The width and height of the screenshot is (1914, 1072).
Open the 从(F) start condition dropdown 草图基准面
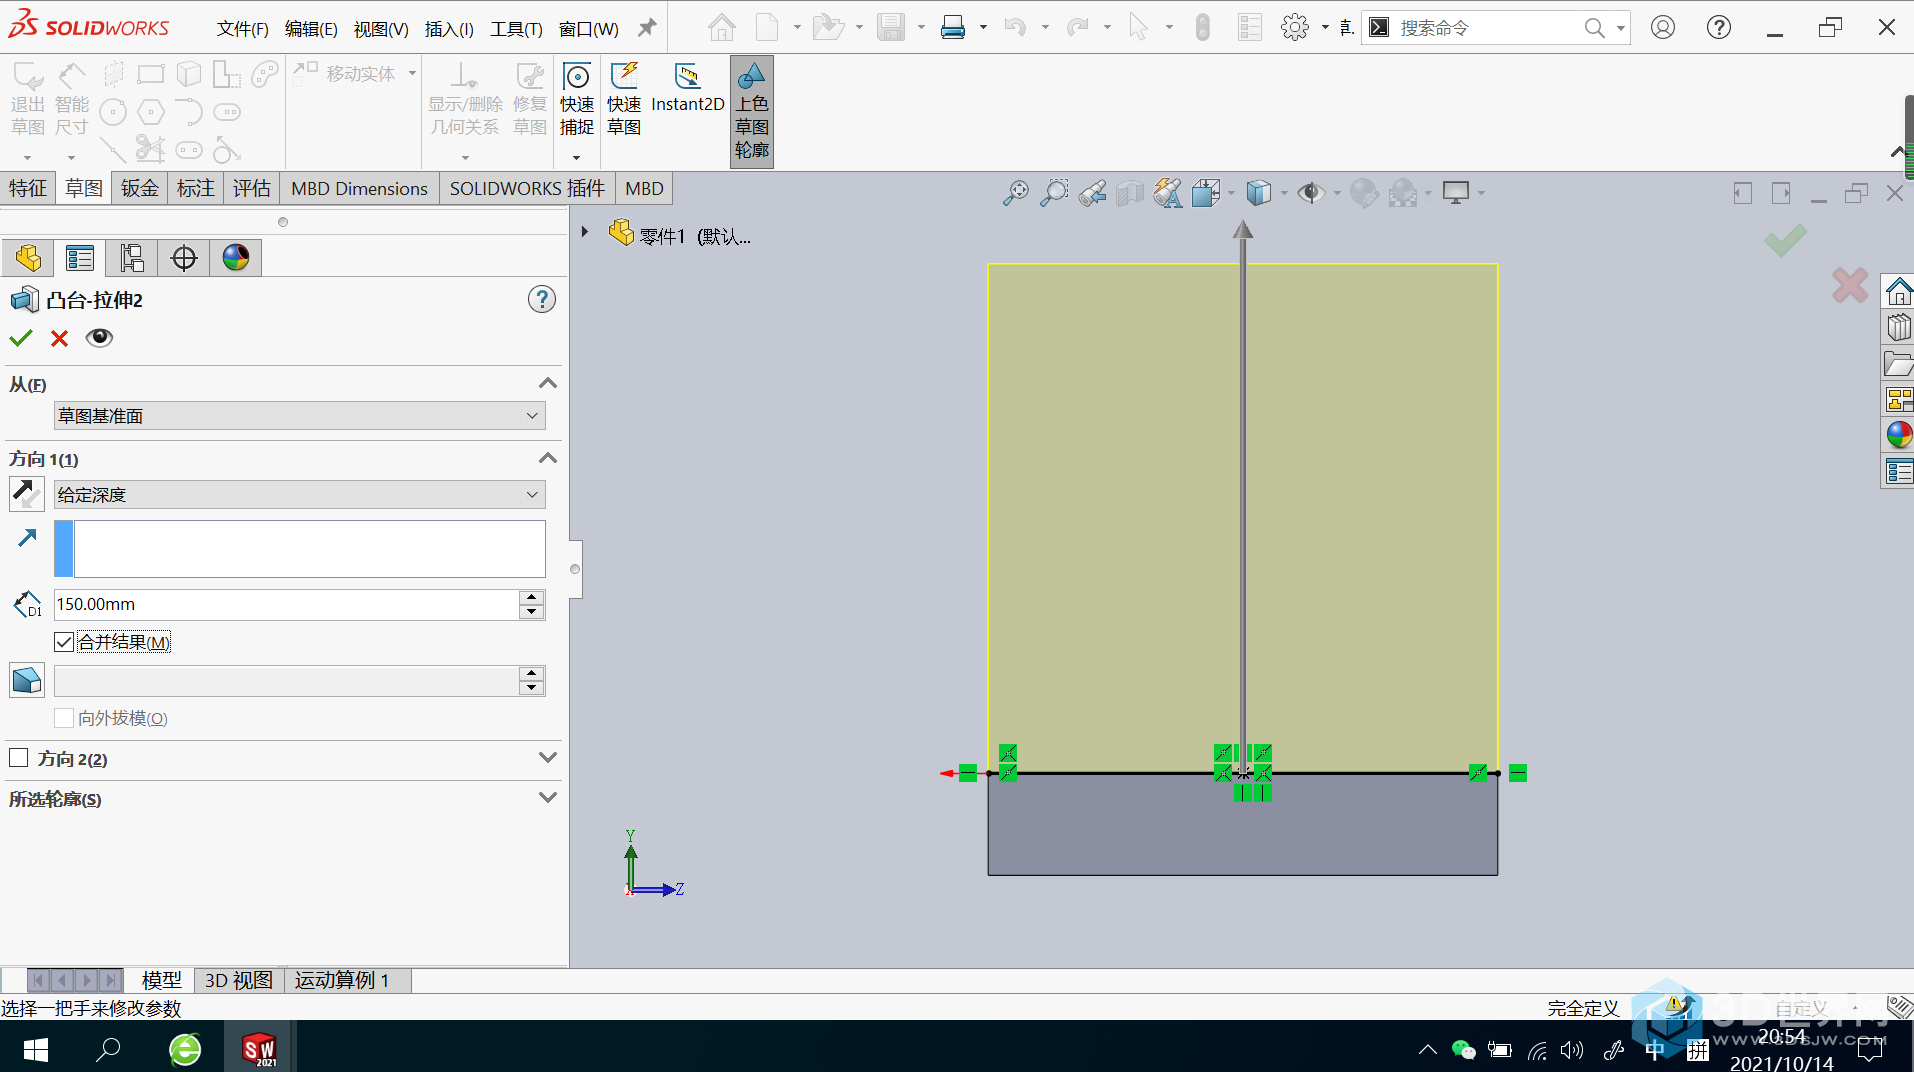tap(299, 416)
